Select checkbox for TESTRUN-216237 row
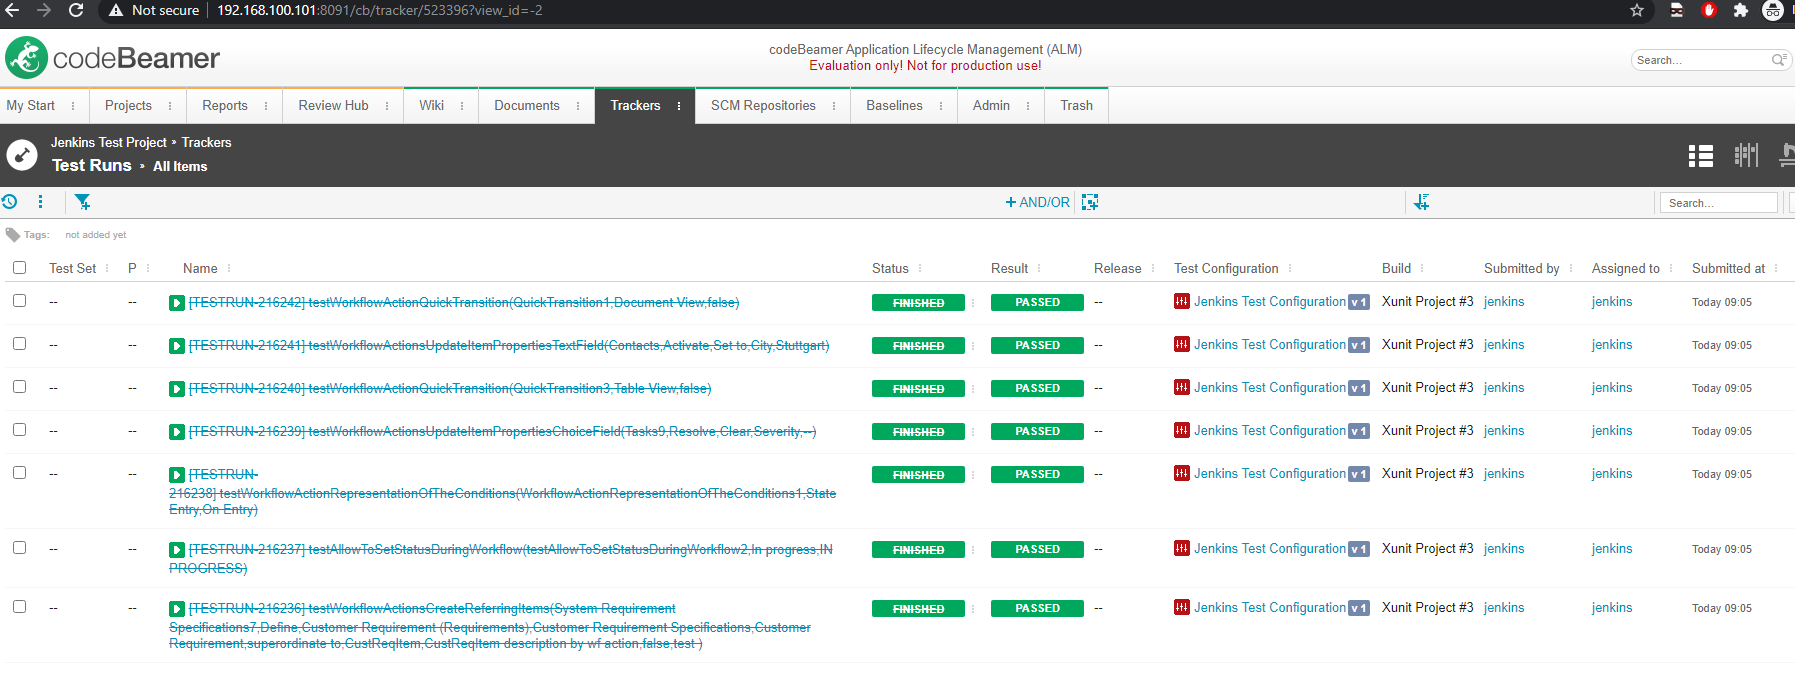The width and height of the screenshot is (1795, 673). tap(19, 547)
